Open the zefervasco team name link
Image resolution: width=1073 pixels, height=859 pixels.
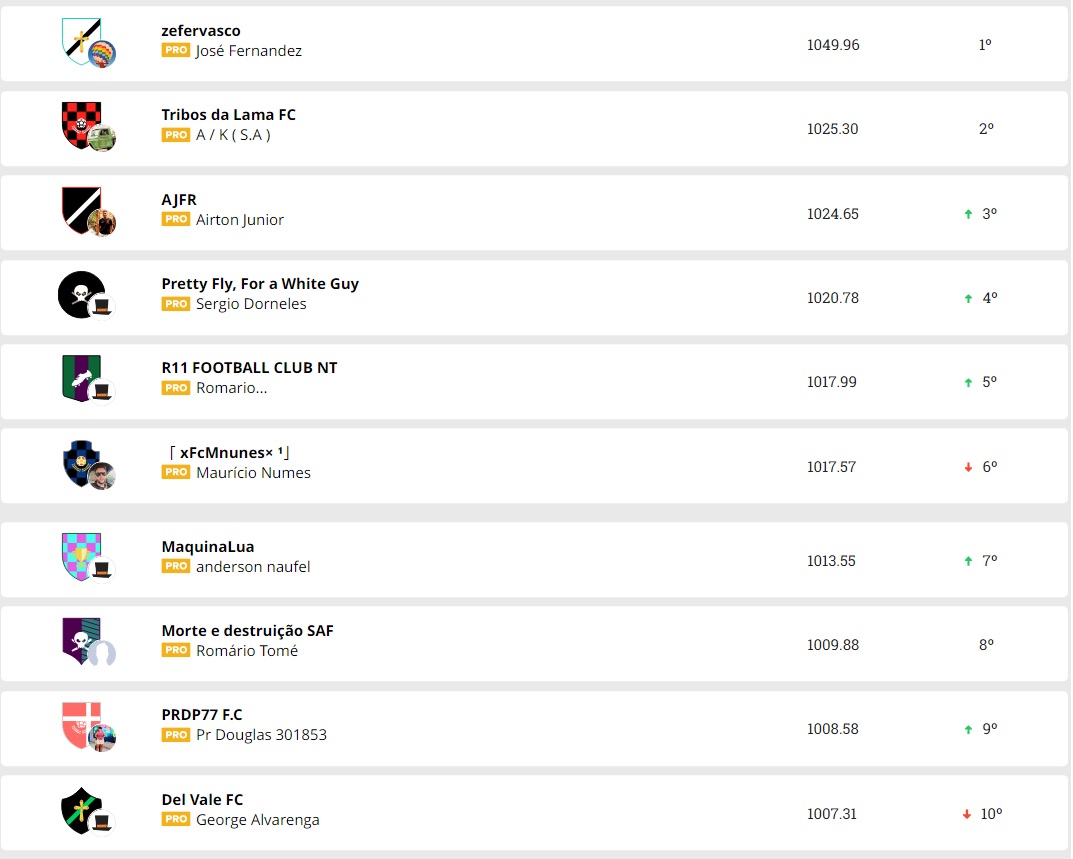click(201, 31)
